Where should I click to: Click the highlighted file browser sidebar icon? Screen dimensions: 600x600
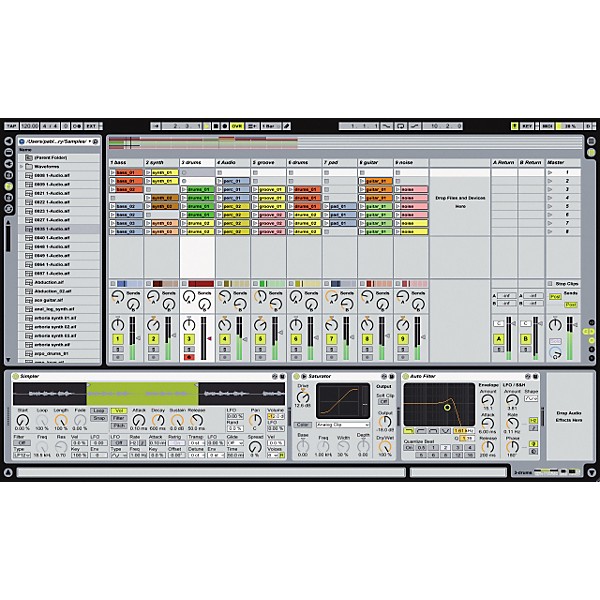8,186
